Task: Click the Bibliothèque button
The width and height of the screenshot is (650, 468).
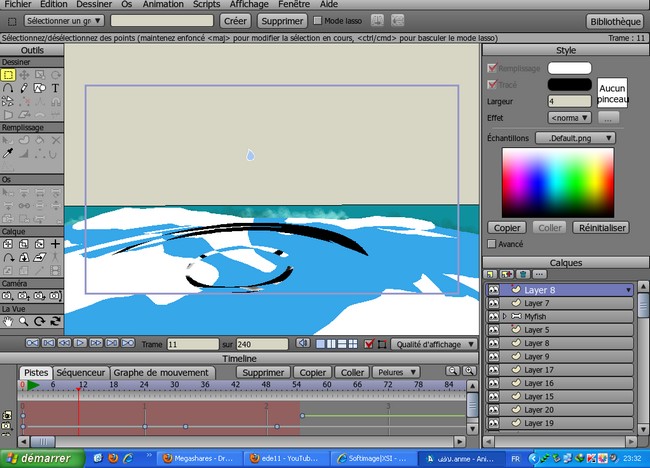Action: pyautogui.click(x=615, y=20)
